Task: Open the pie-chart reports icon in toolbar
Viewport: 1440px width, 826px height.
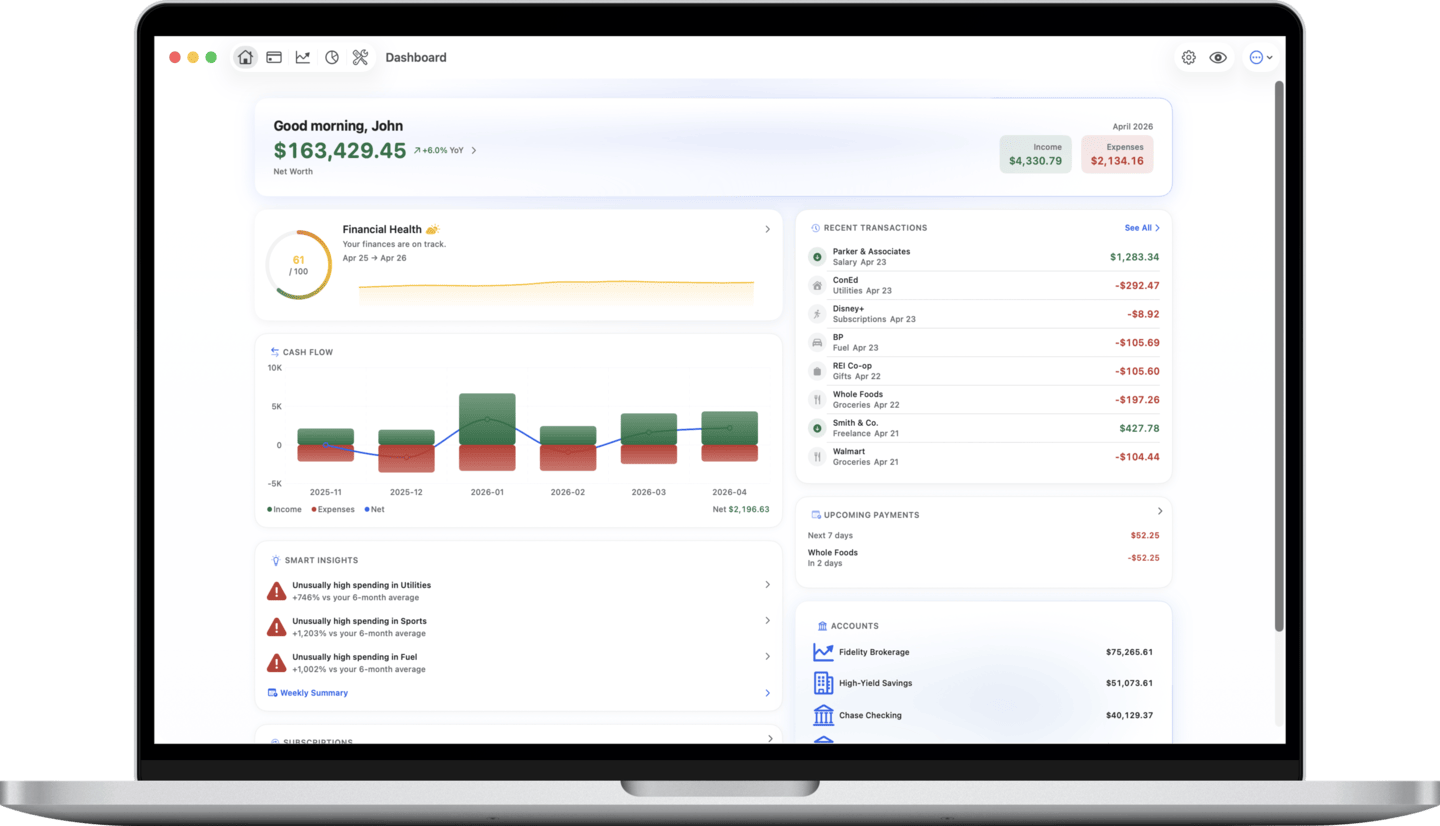Action: pyautogui.click(x=332, y=58)
